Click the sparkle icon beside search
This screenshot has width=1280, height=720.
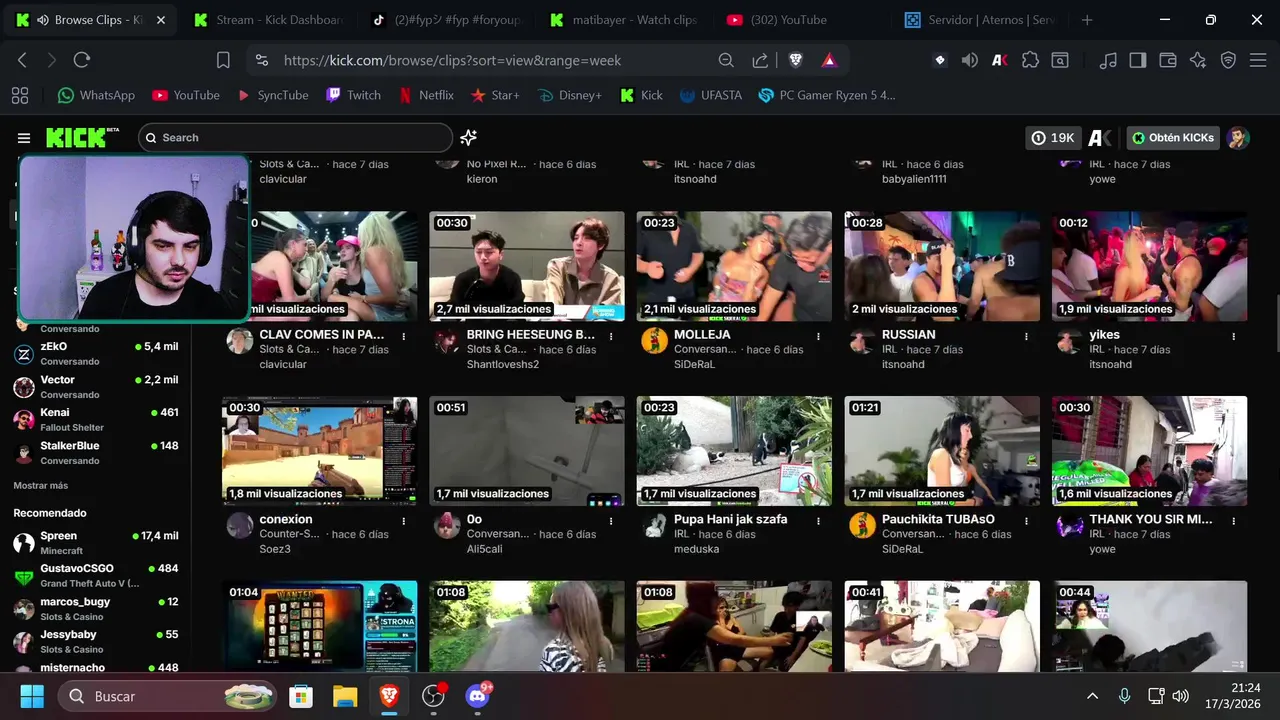tap(468, 138)
